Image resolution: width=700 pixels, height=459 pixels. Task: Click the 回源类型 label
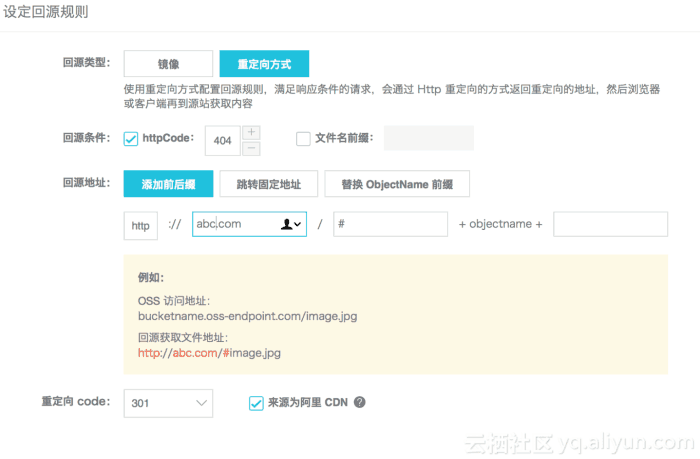(x=86, y=63)
